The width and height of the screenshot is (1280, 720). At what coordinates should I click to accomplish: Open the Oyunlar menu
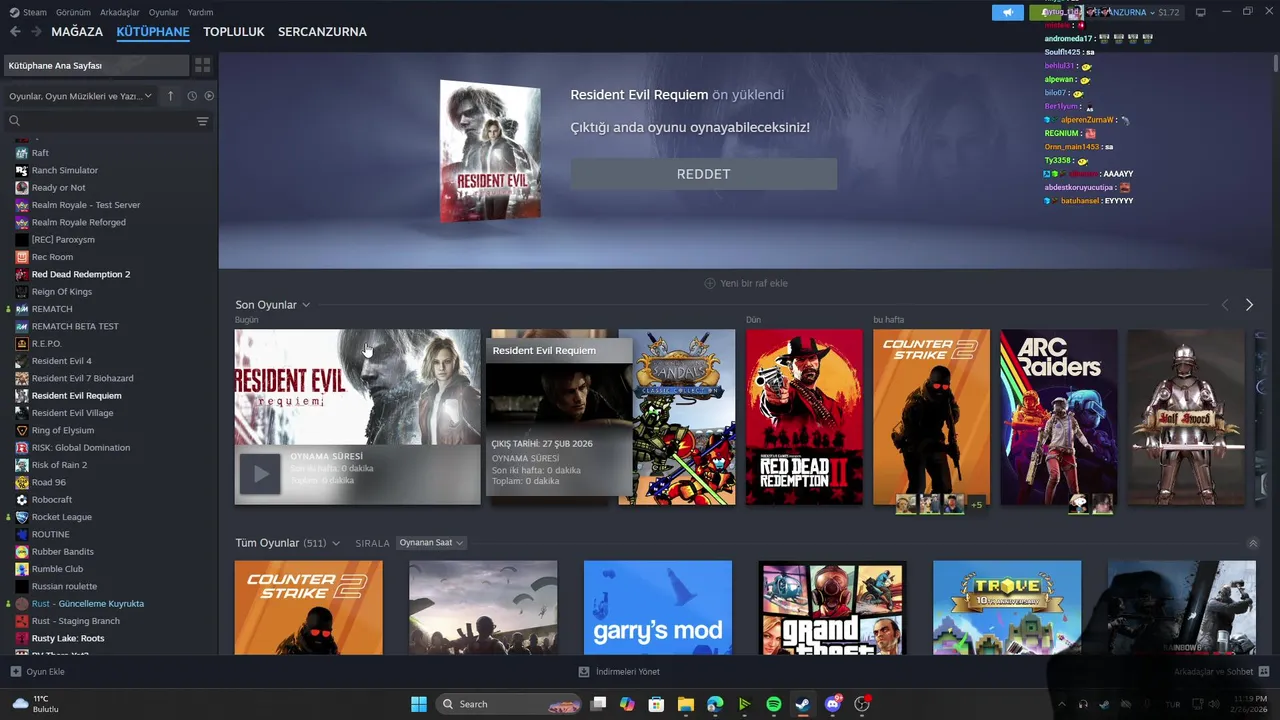point(164,12)
